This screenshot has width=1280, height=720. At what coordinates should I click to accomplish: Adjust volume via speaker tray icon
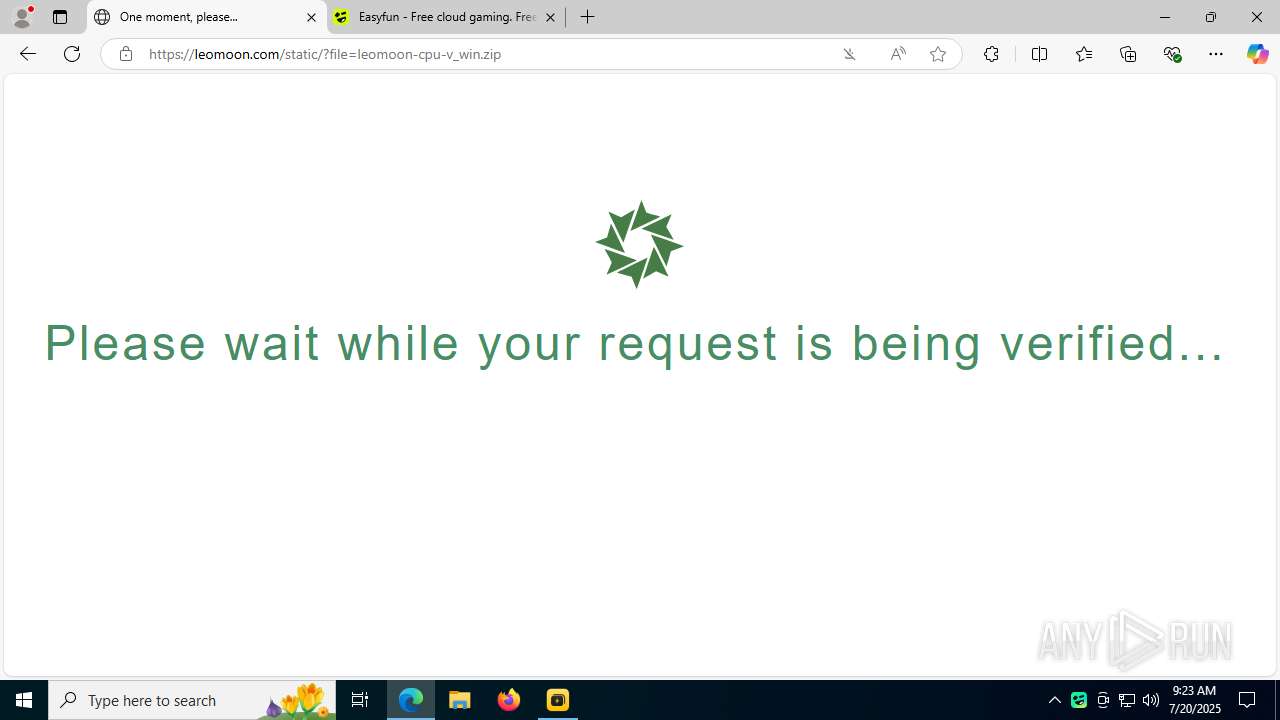coord(1151,700)
